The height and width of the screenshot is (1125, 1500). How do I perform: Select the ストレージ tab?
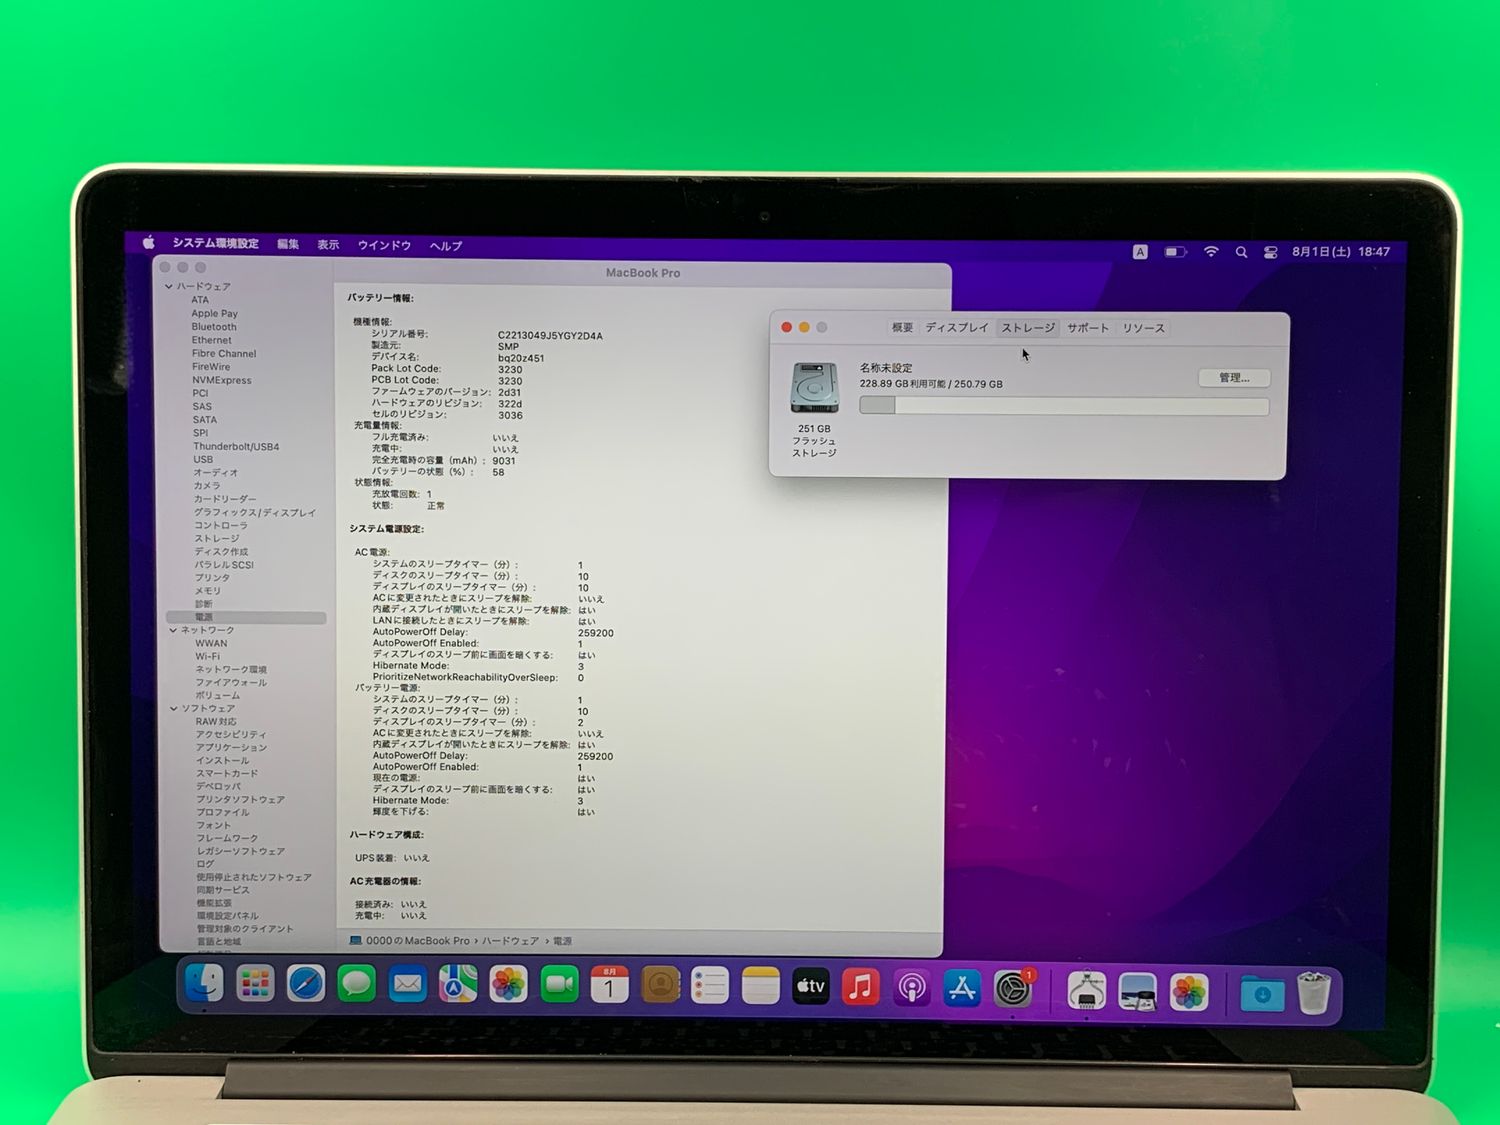tap(1028, 328)
